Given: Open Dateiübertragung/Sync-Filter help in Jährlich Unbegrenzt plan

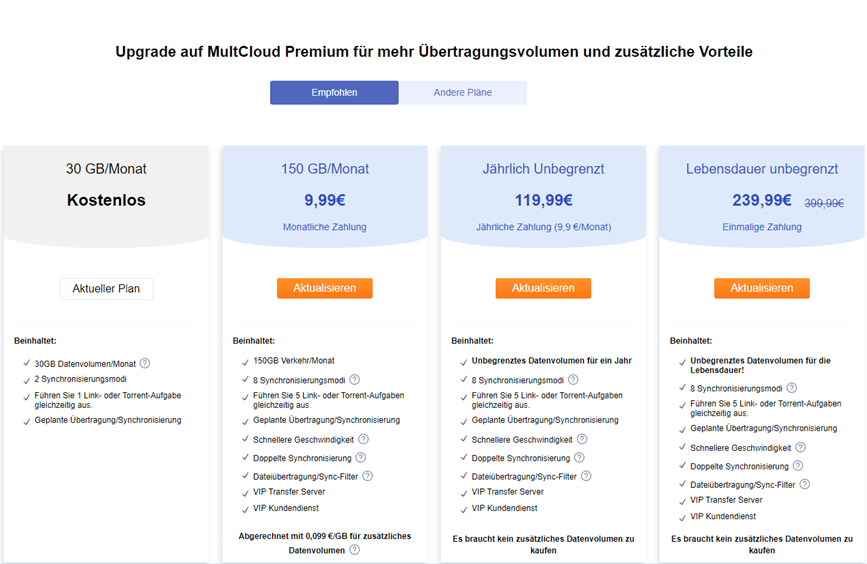Looking at the screenshot, I should (x=586, y=476).
